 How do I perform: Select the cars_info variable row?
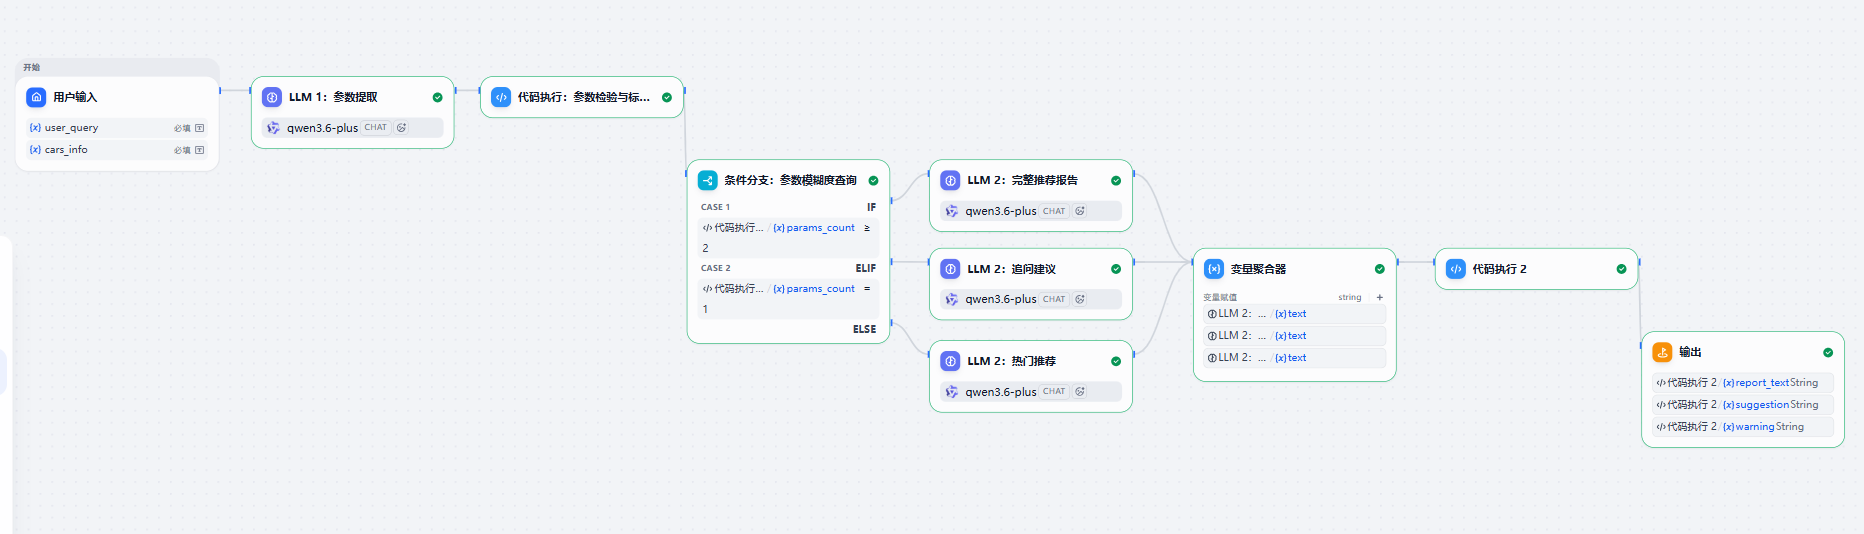pyautogui.click(x=117, y=150)
